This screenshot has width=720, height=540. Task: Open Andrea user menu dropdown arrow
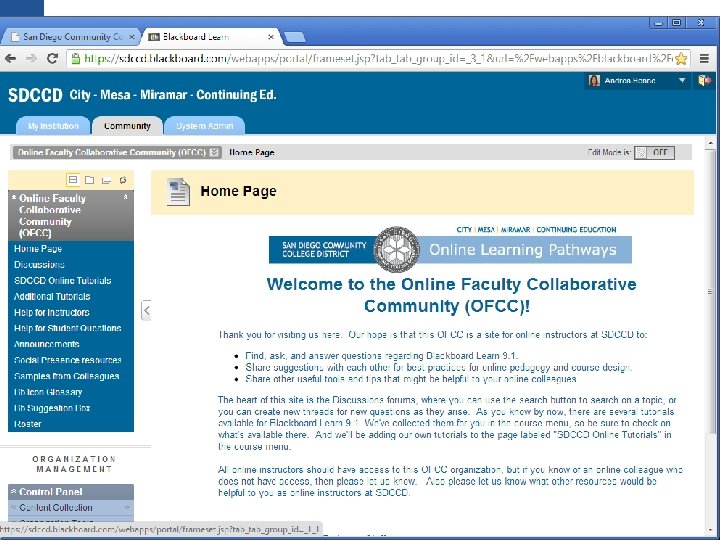pos(682,80)
